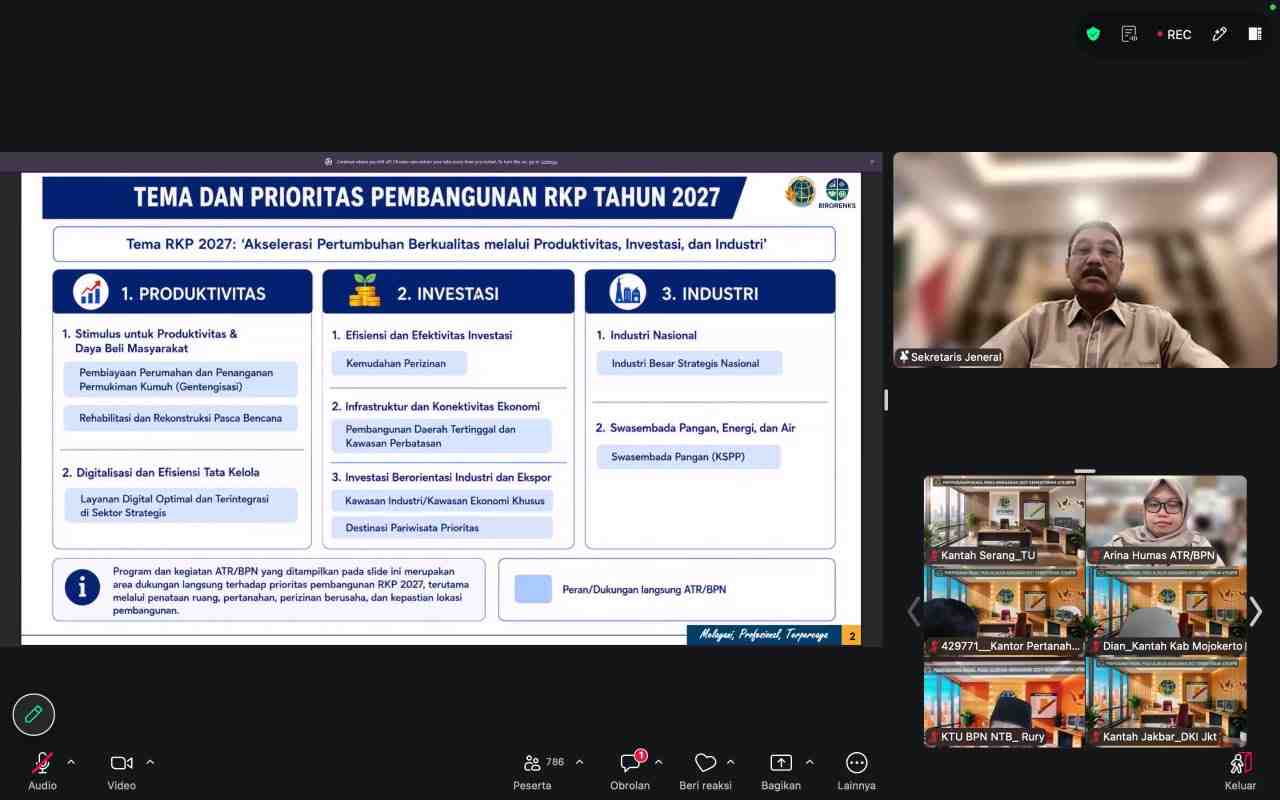Toggle the Video camera button
This screenshot has height=800, width=1280.
[x=122, y=771]
